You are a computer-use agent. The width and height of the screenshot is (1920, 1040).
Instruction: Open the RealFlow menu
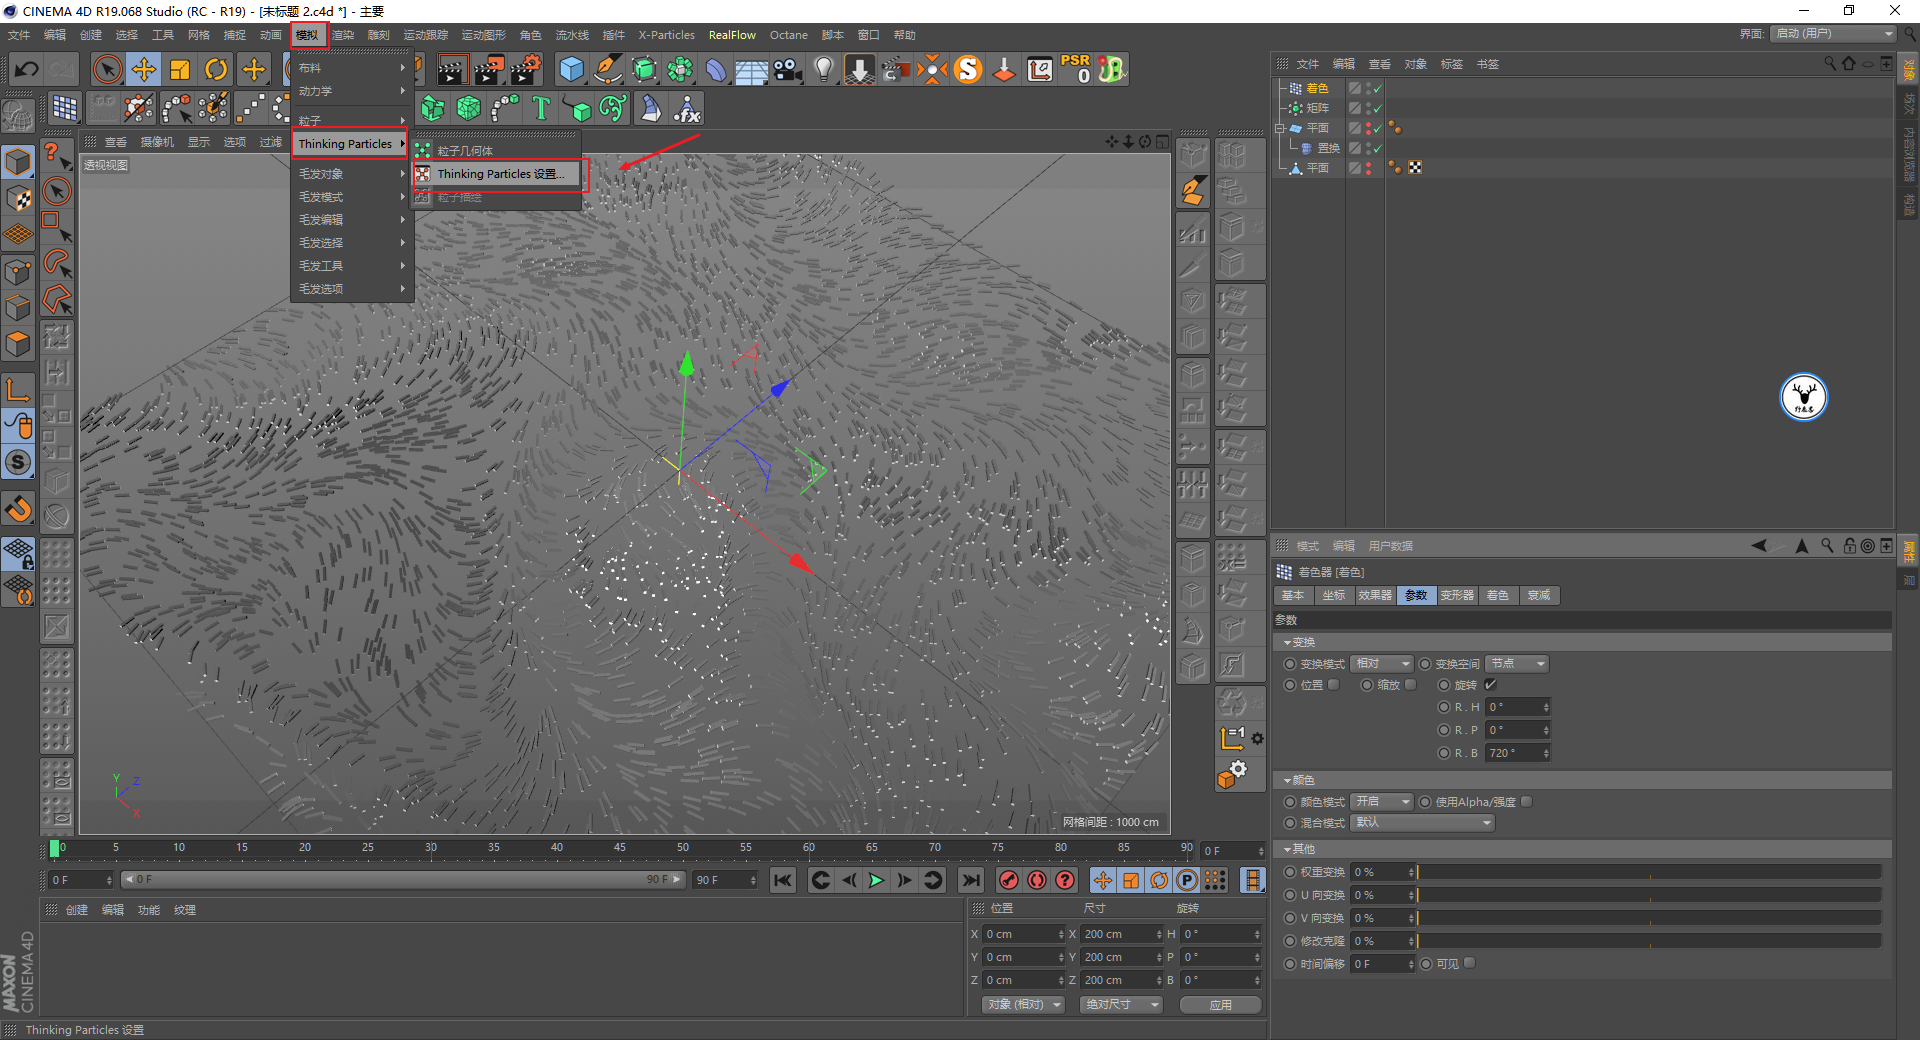click(x=732, y=35)
